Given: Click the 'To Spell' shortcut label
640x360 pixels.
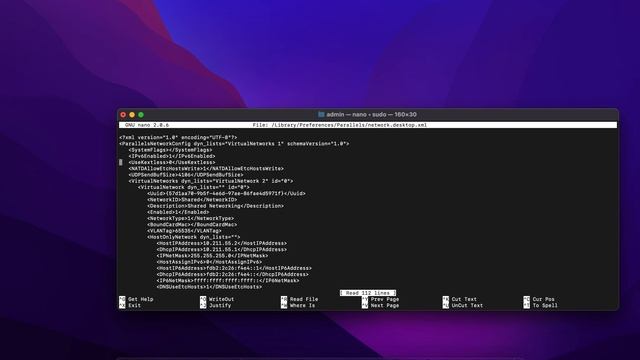Looking at the screenshot, I should pos(545,305).
